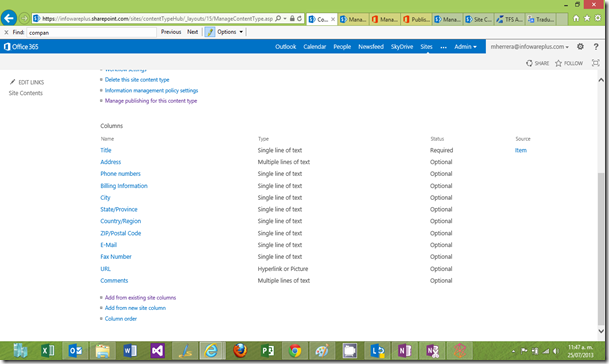Click the search magnifier in address bar

pyautogui.click(x=278, y=18)
